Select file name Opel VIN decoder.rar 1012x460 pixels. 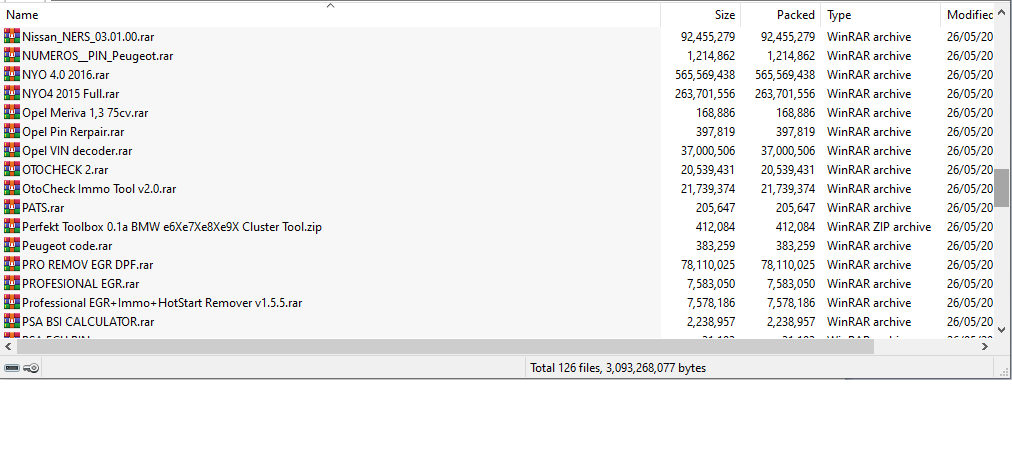77,151
